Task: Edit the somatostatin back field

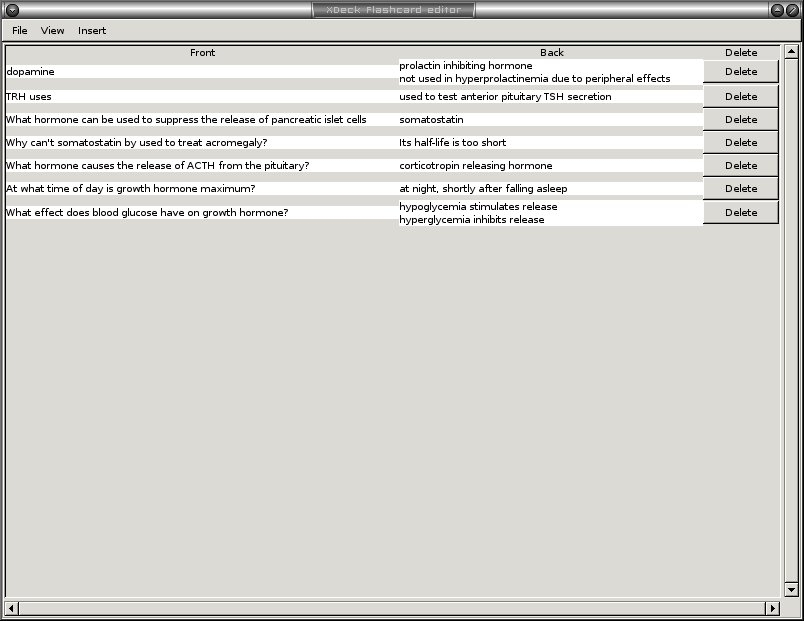Action: pyautogui.click(x=550, y=120)
